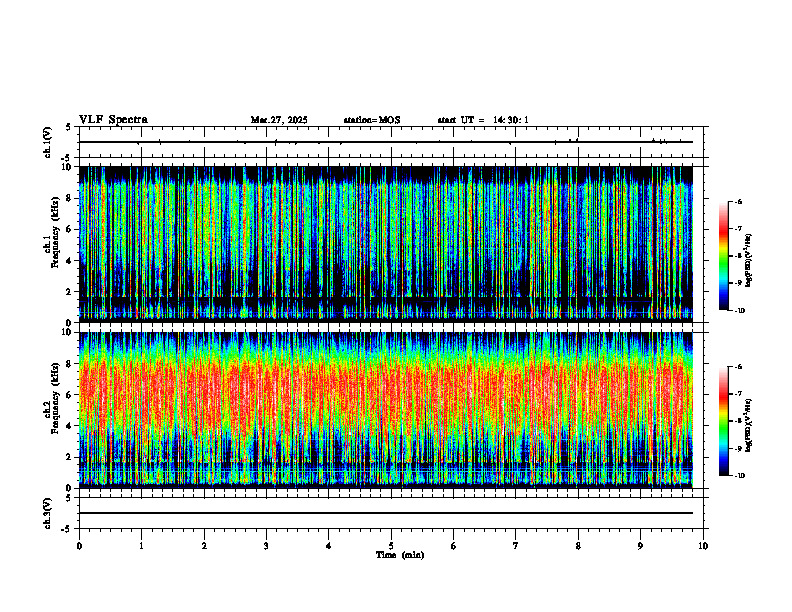Click the "VLF Spectra" plot title
Image resolution: width=792 pixels, height=612 pixels.
113,120
